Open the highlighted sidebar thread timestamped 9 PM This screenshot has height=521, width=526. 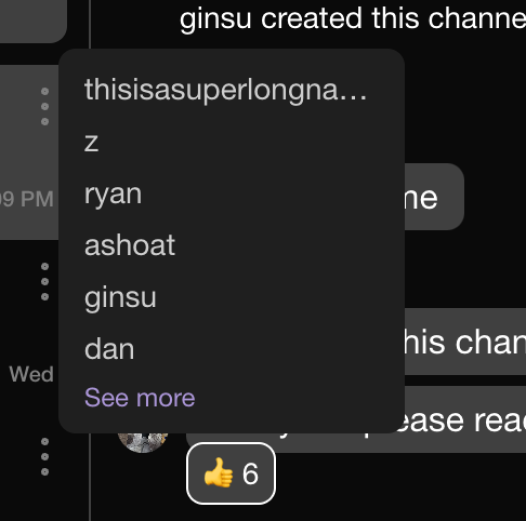[x=29, y=153]
